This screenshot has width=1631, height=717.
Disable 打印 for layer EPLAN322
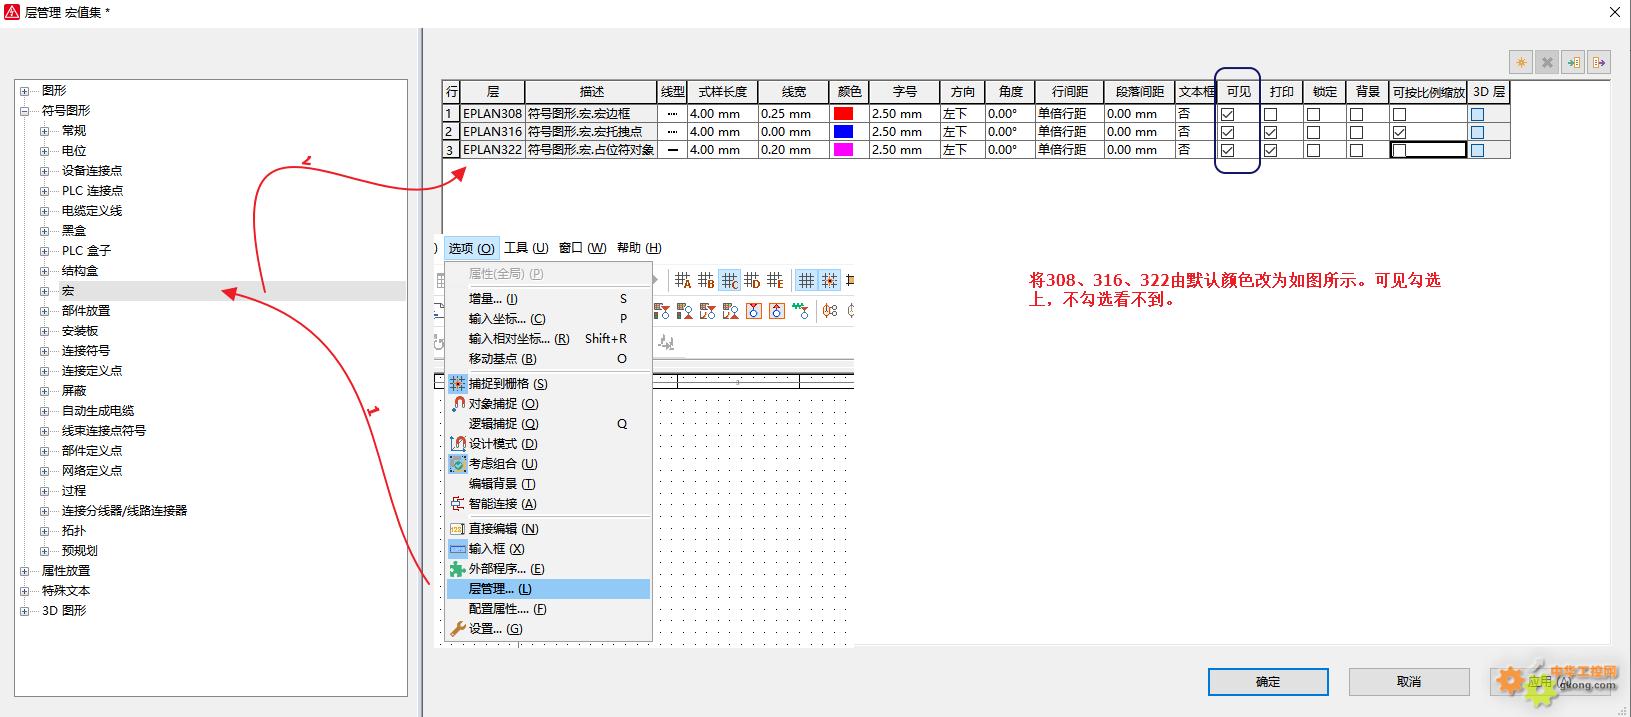[x=1270, y=151]
